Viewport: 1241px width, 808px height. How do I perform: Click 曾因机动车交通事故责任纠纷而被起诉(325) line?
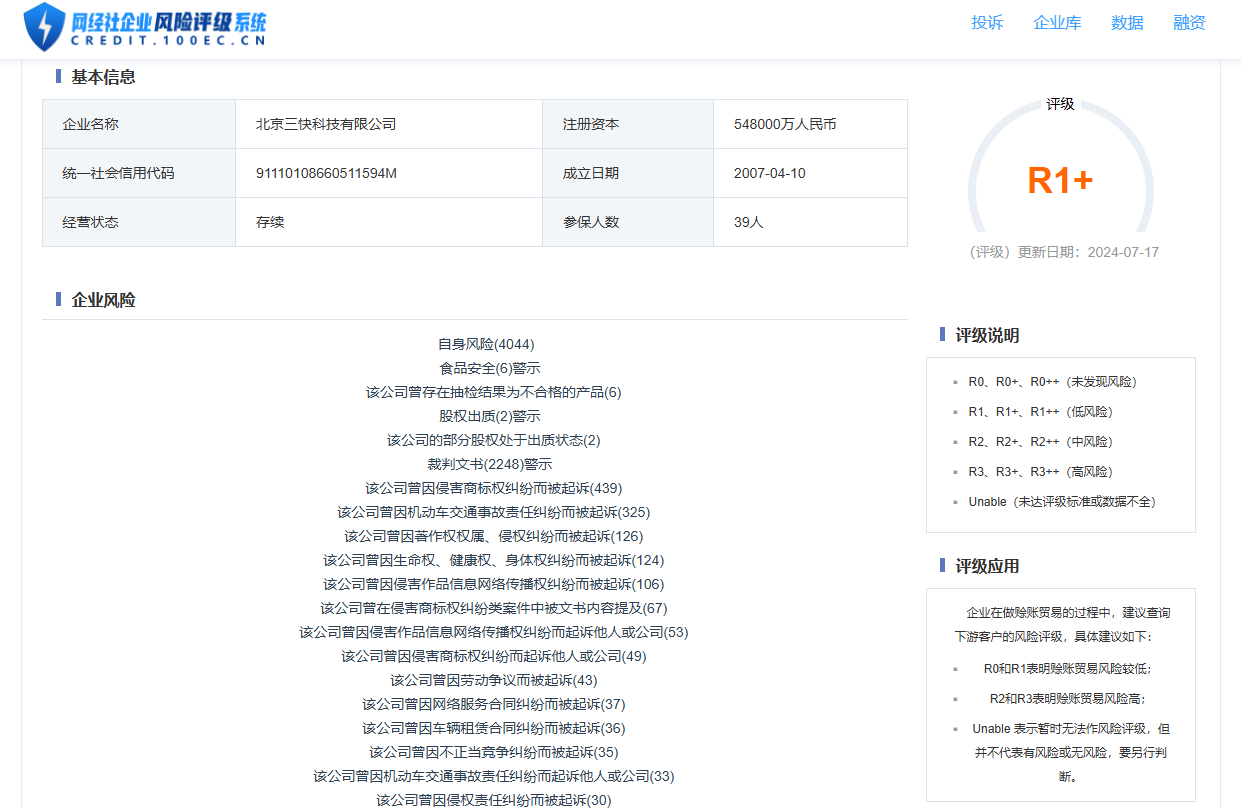coord(494,512)
